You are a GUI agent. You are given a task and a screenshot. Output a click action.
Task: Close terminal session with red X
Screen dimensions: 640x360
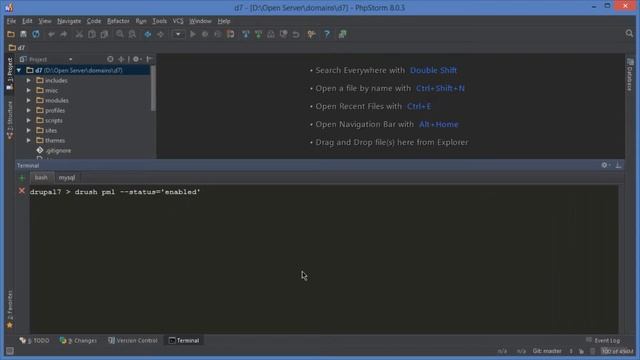click(x=22, y=191)
